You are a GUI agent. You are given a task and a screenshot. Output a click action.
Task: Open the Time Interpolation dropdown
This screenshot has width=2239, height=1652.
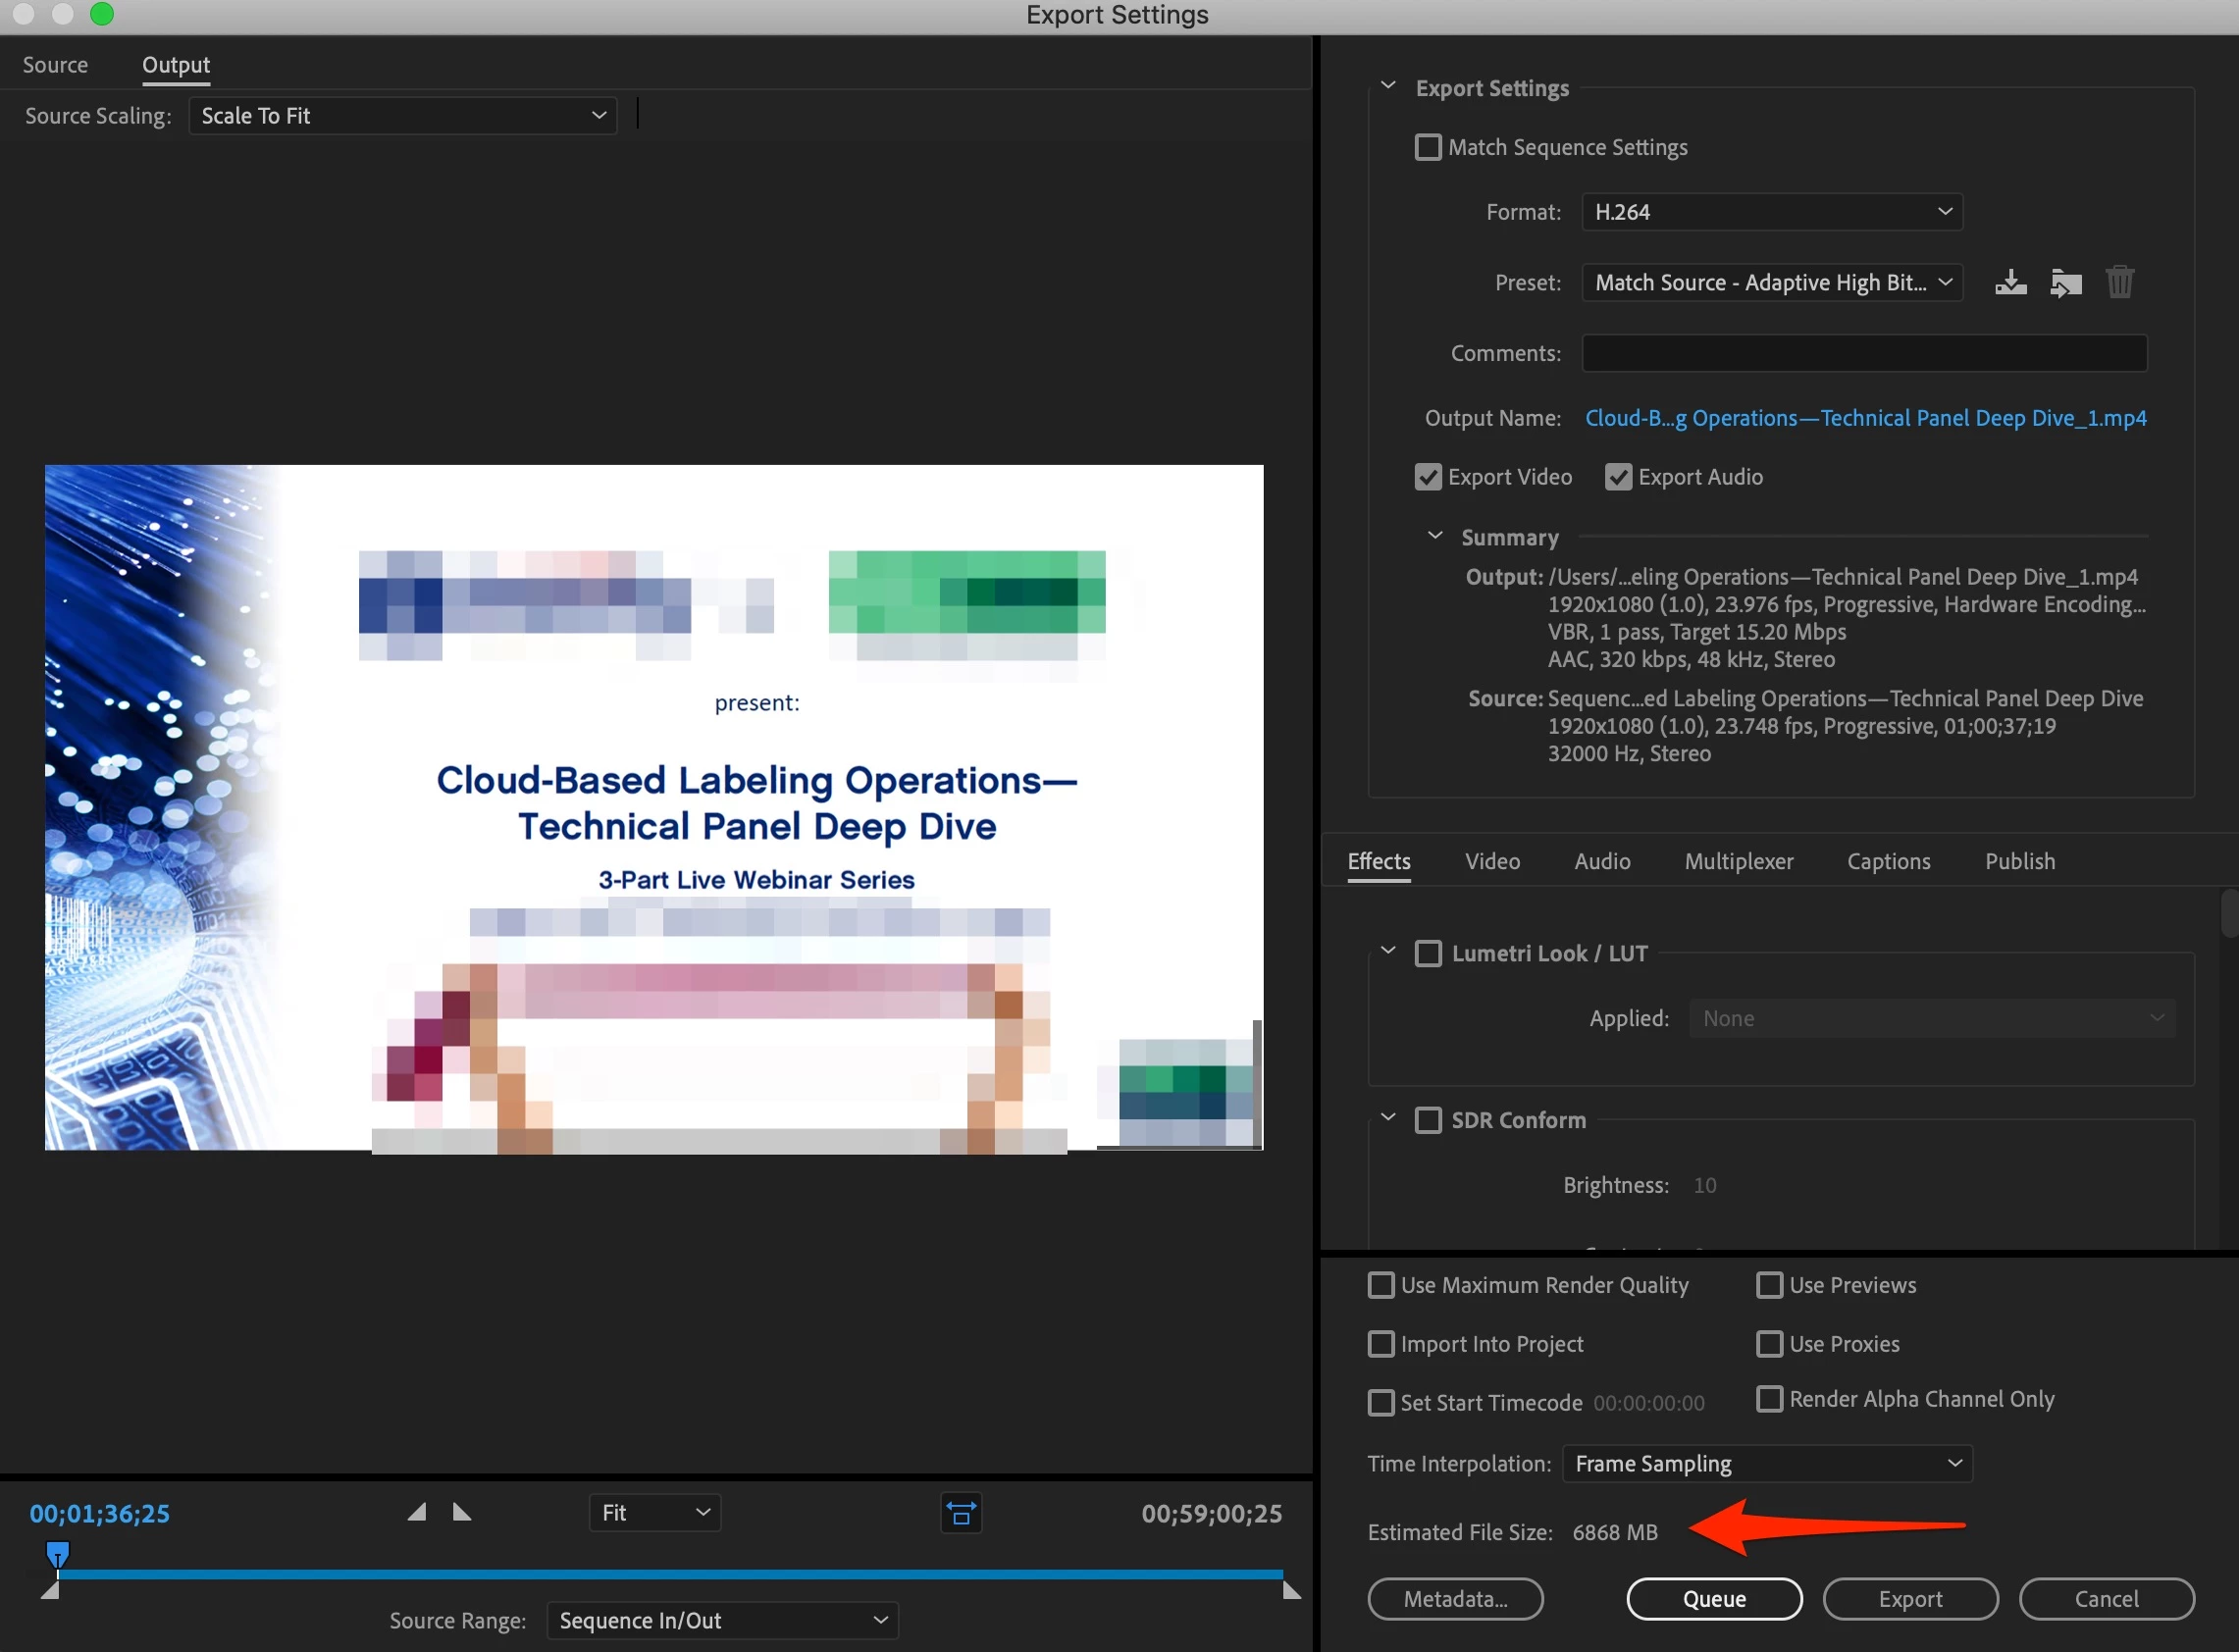click(x=1766, y=1463)
